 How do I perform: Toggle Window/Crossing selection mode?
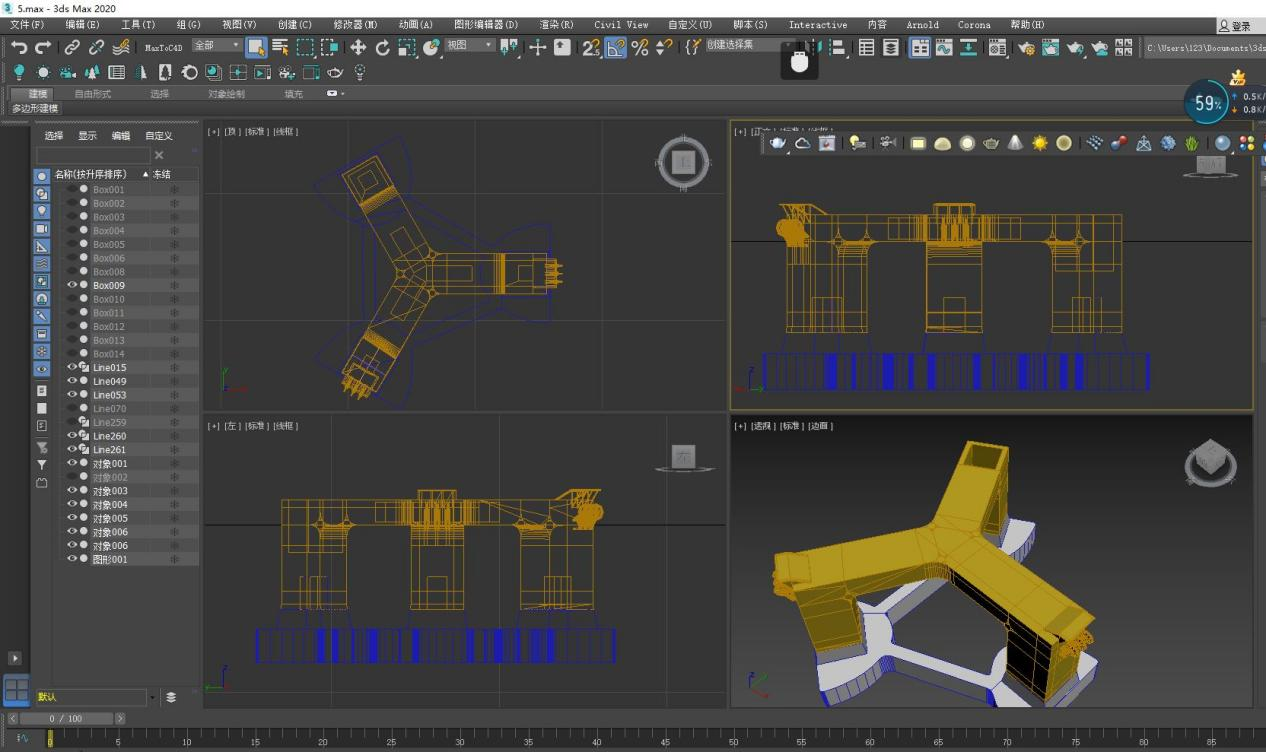coord(329,47)
